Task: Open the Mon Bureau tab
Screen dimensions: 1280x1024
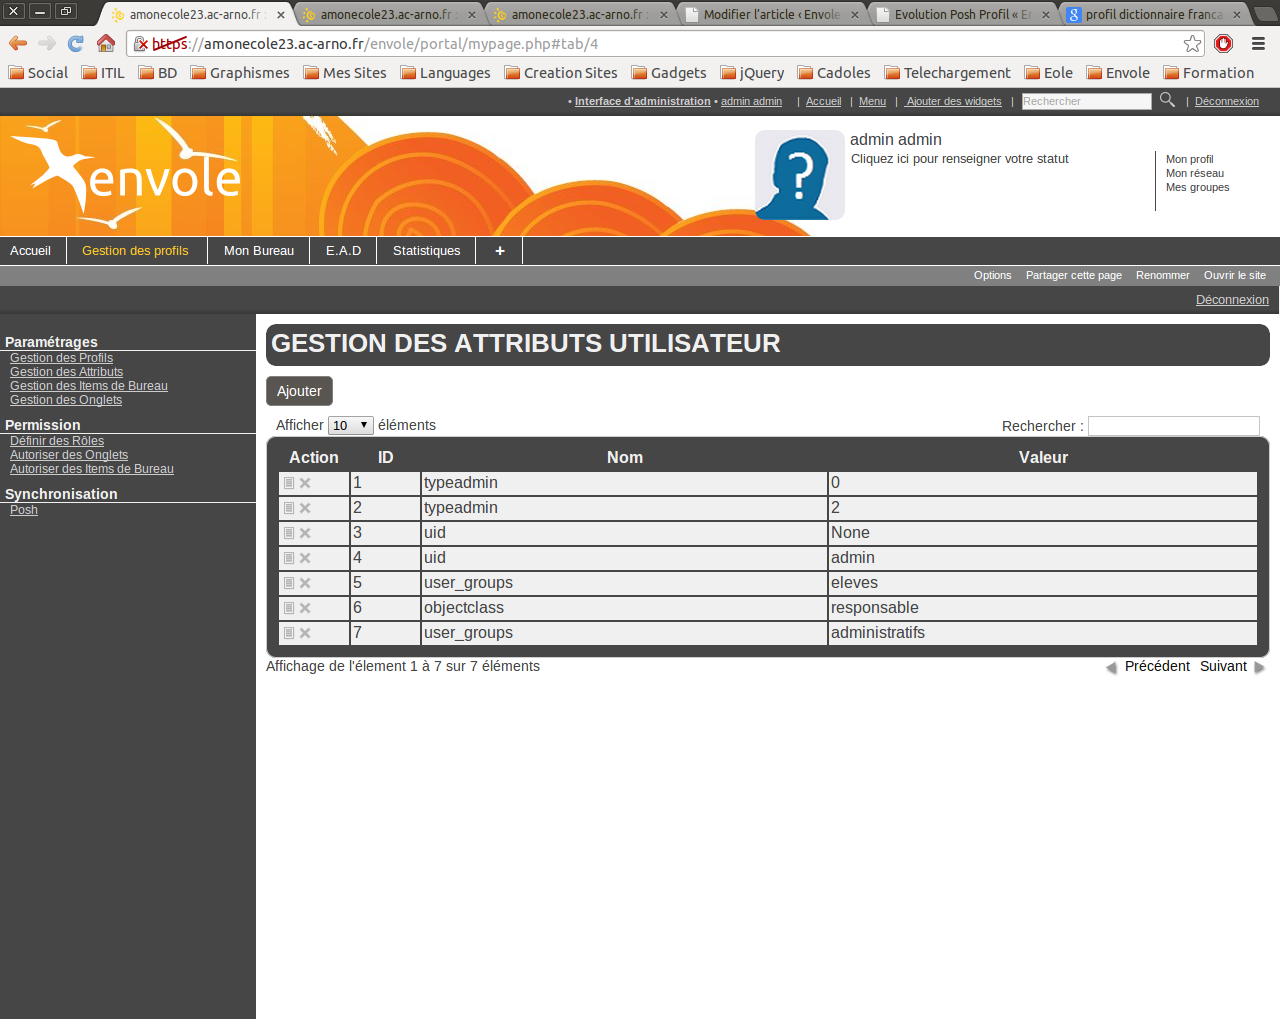Action: (258, 251)
